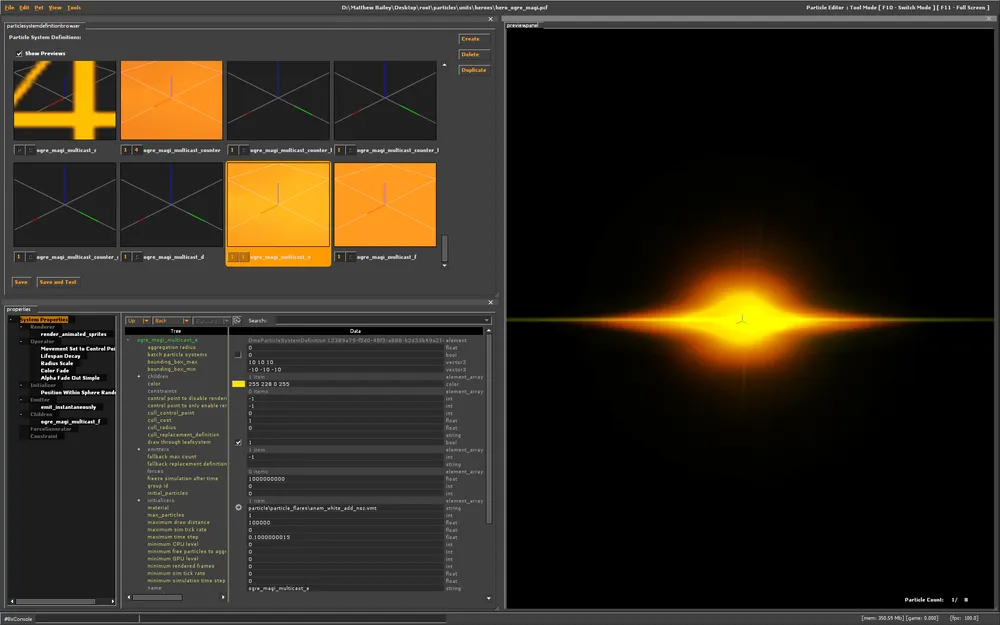Click the scroll-down arrow of the Data column

tap(489, 600)
